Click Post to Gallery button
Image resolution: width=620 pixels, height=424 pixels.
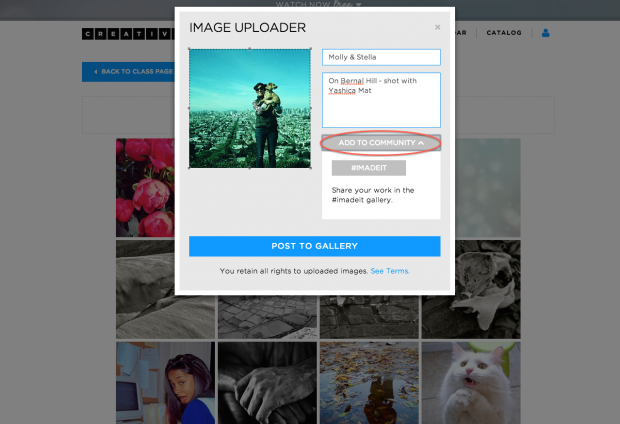[314, 246]
